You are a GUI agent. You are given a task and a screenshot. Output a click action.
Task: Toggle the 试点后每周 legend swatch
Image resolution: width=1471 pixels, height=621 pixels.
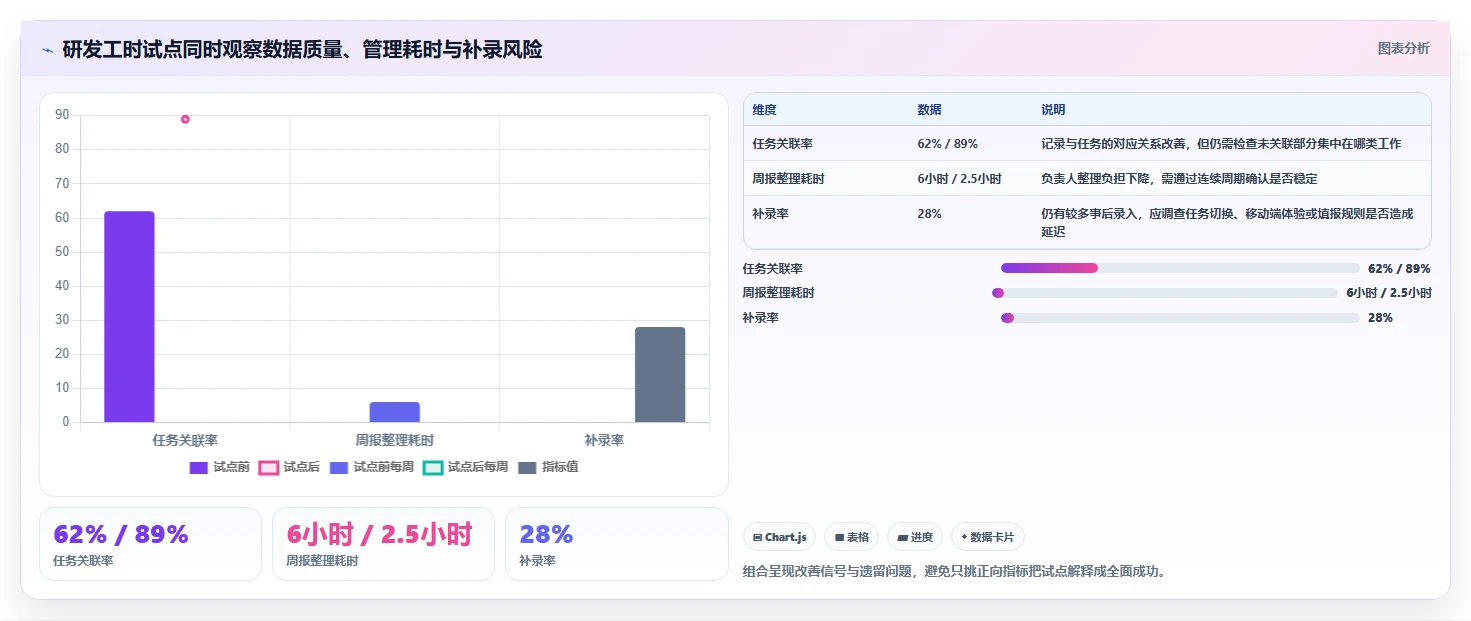point(433,467)
